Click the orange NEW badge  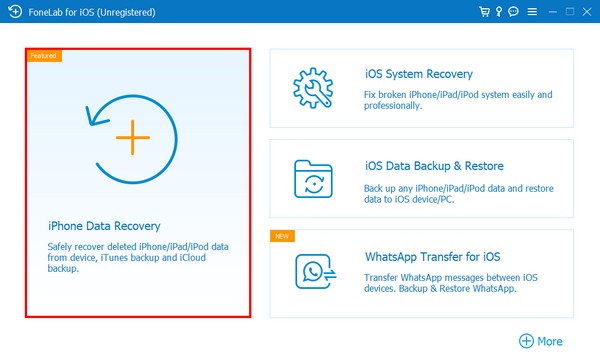point(282,236)
